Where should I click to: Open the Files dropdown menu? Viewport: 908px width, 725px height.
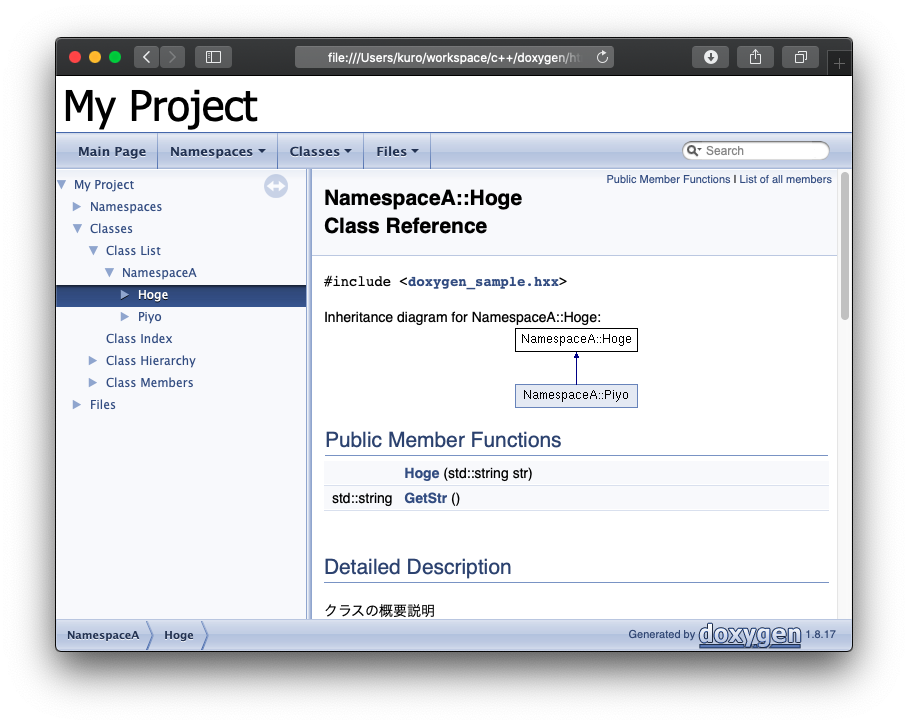coord(397,151)
